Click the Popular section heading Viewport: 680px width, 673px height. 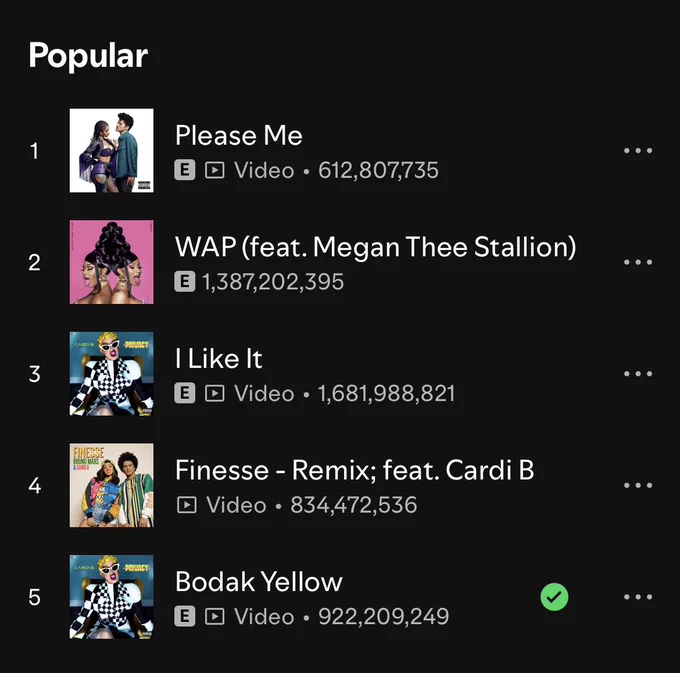(x=88, y=56)
